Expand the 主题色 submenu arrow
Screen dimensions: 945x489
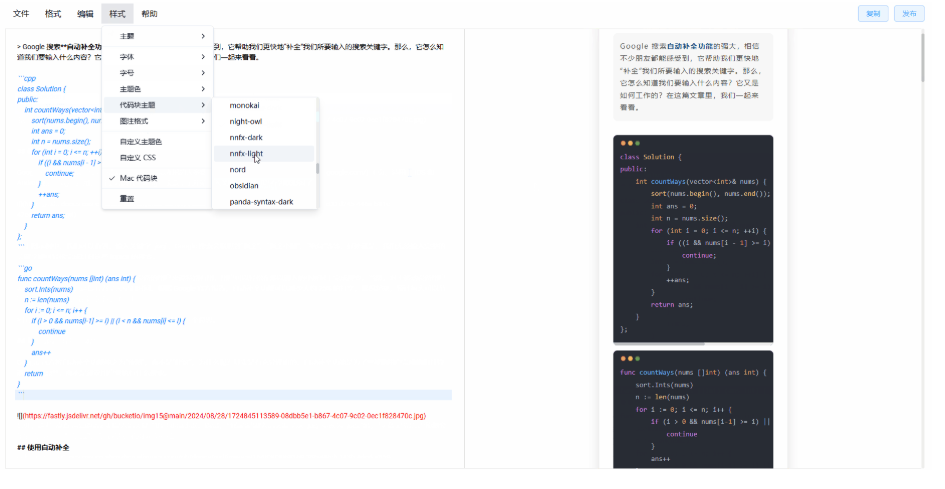coord(203,89)
